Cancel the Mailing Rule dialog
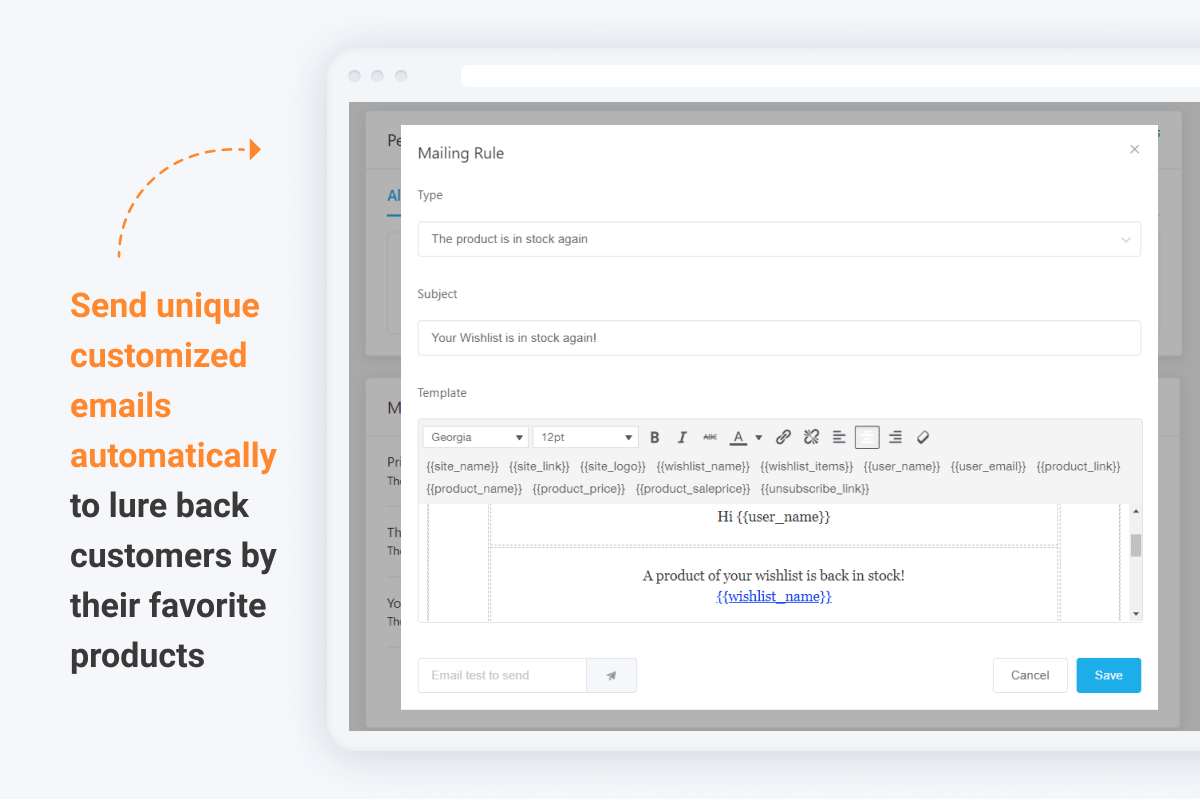Screen dimensions: 1200x799 click(x=1029, y=676)
